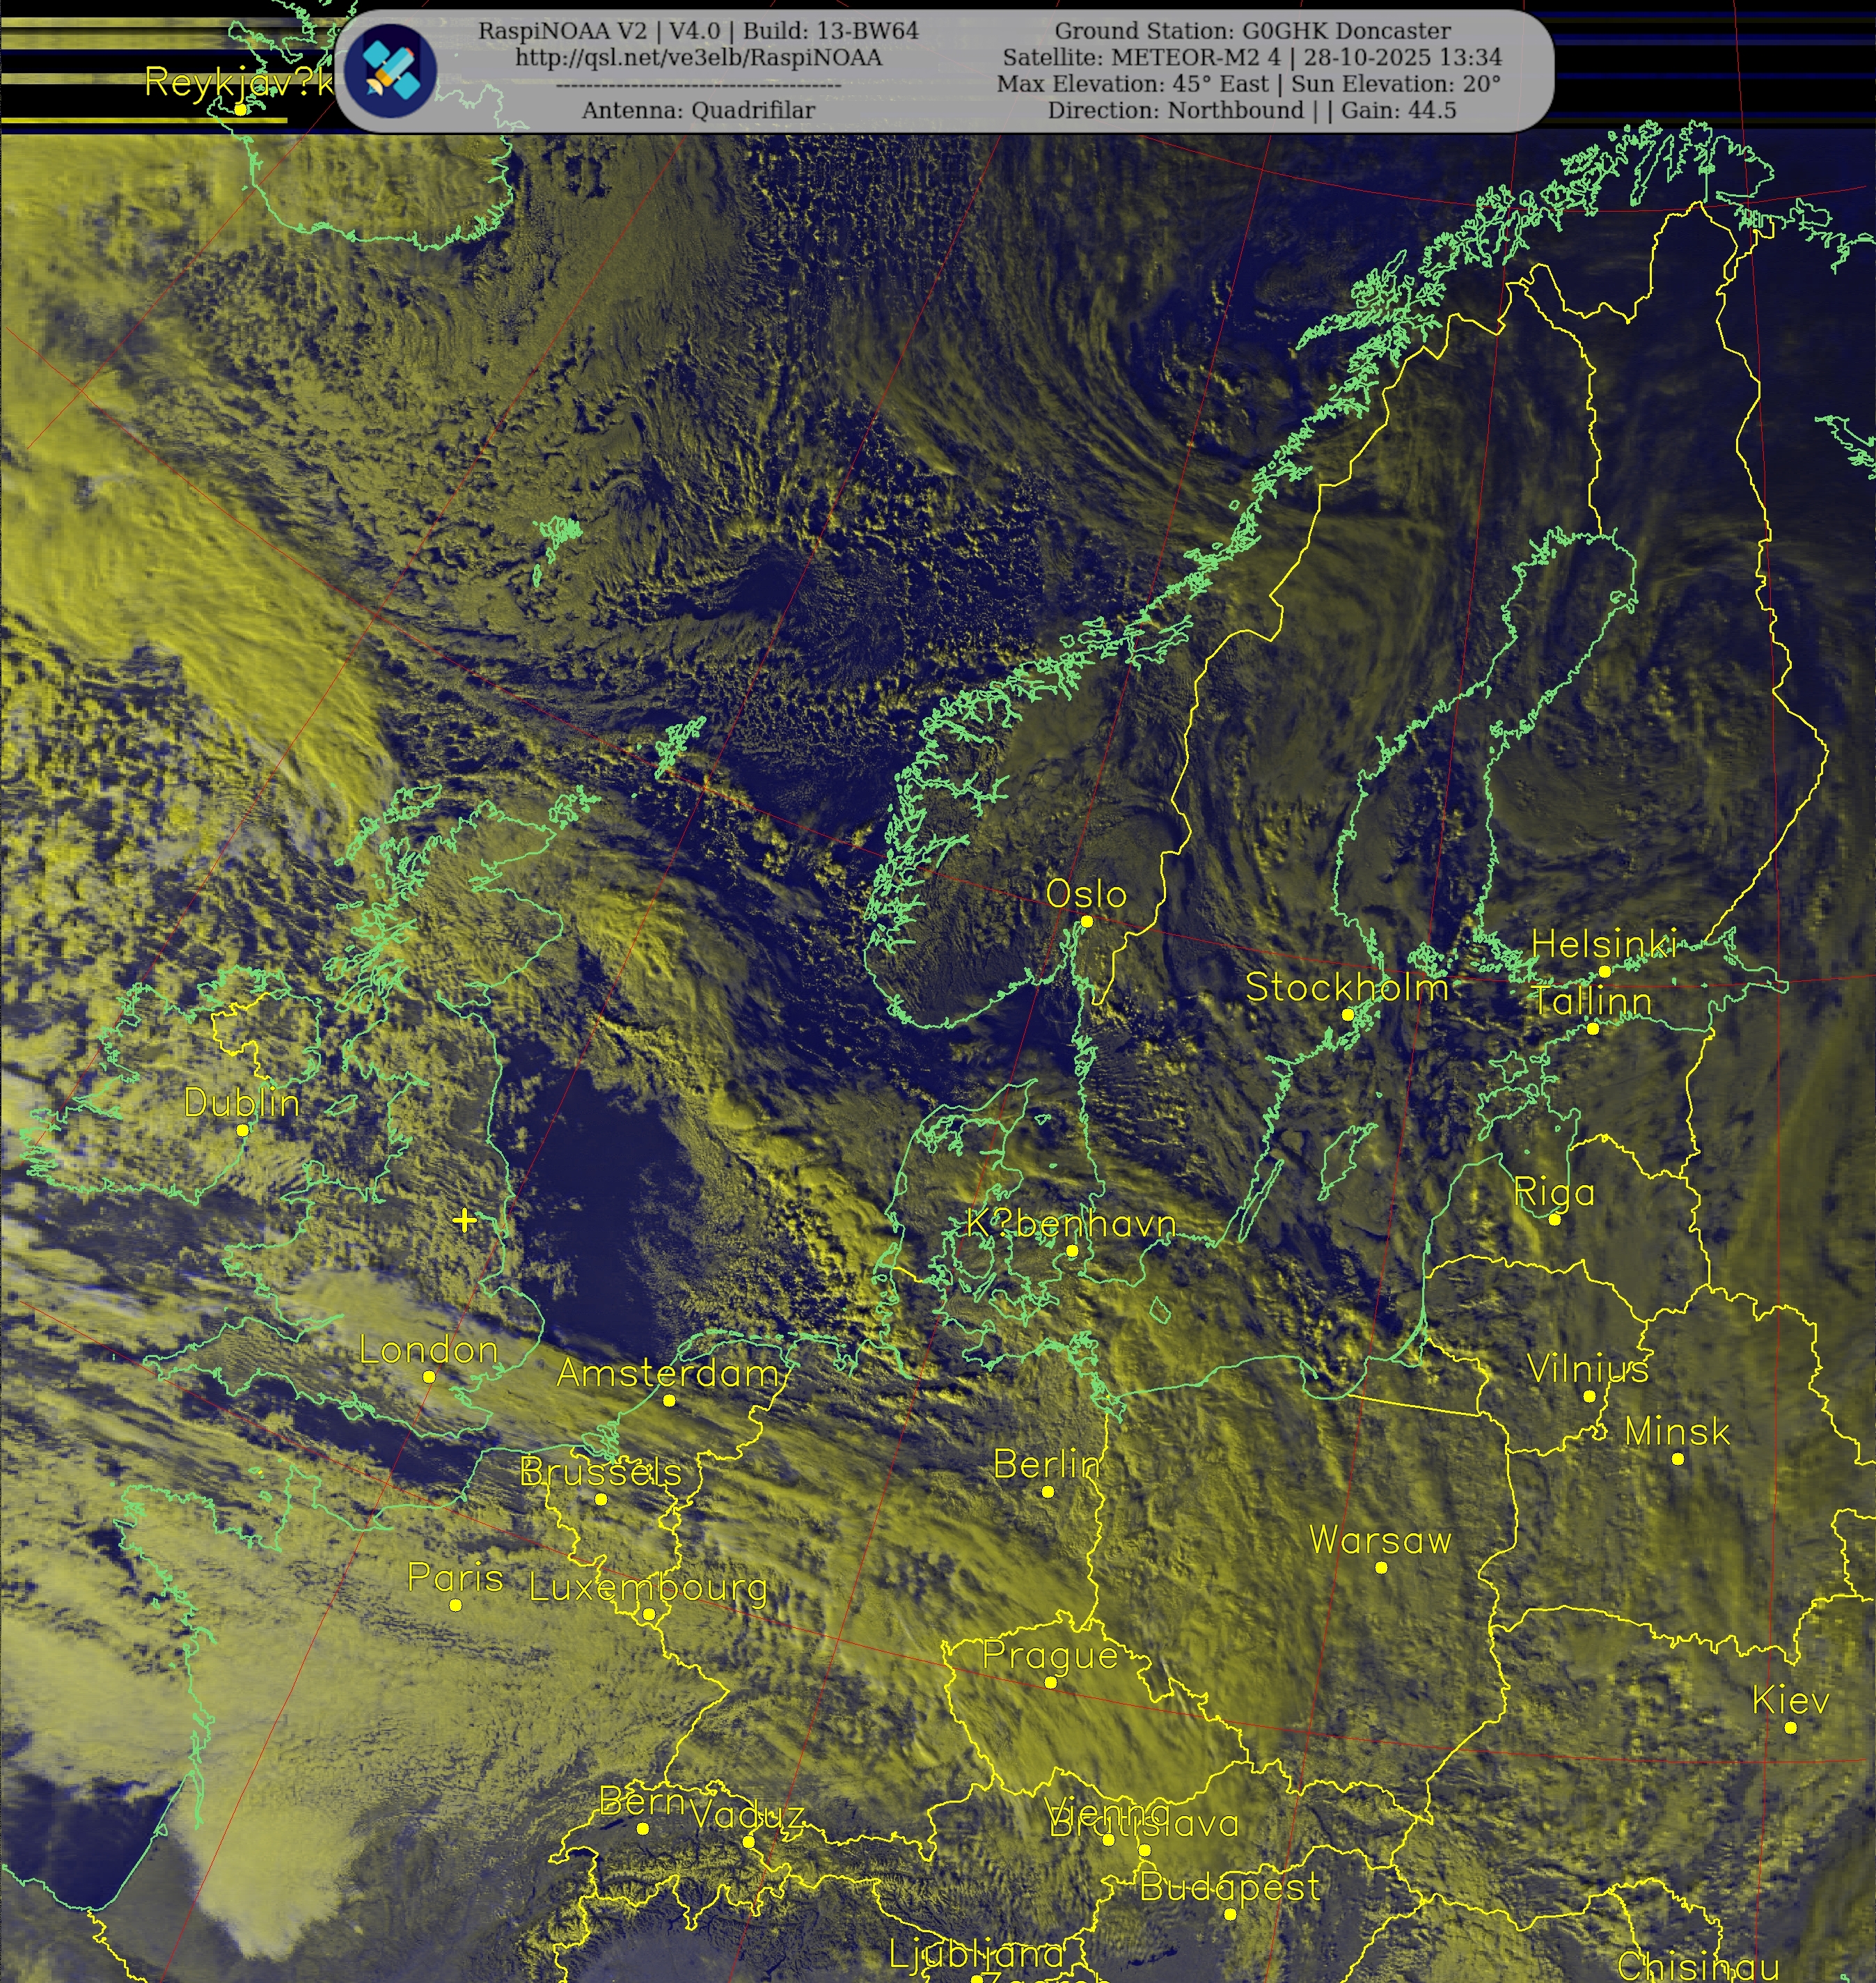The height and width of the screenshot is (1983, 1876).
Task: Click the Satellite METEOR-M2 4 info line
Action: pos(1252,57)
